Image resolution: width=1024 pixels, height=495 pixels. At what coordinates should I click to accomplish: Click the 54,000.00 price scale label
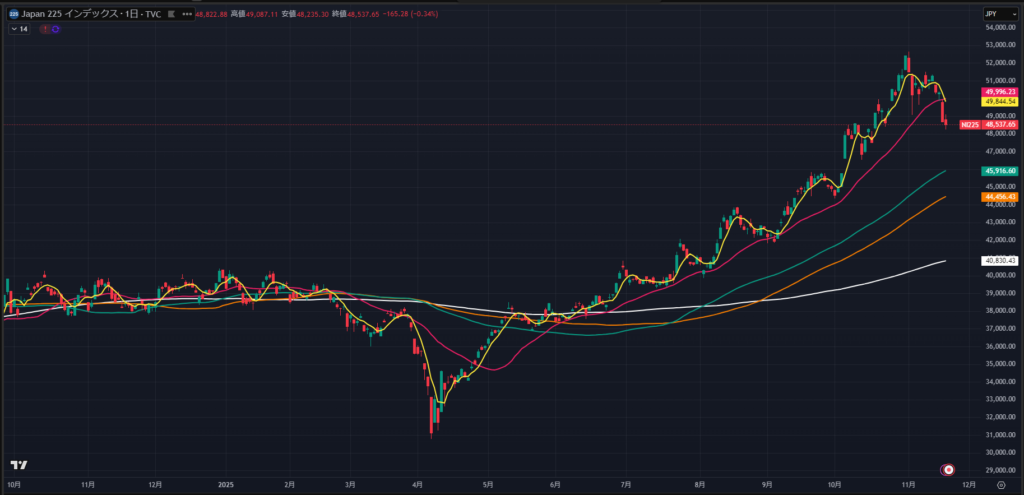(1000, 28)
